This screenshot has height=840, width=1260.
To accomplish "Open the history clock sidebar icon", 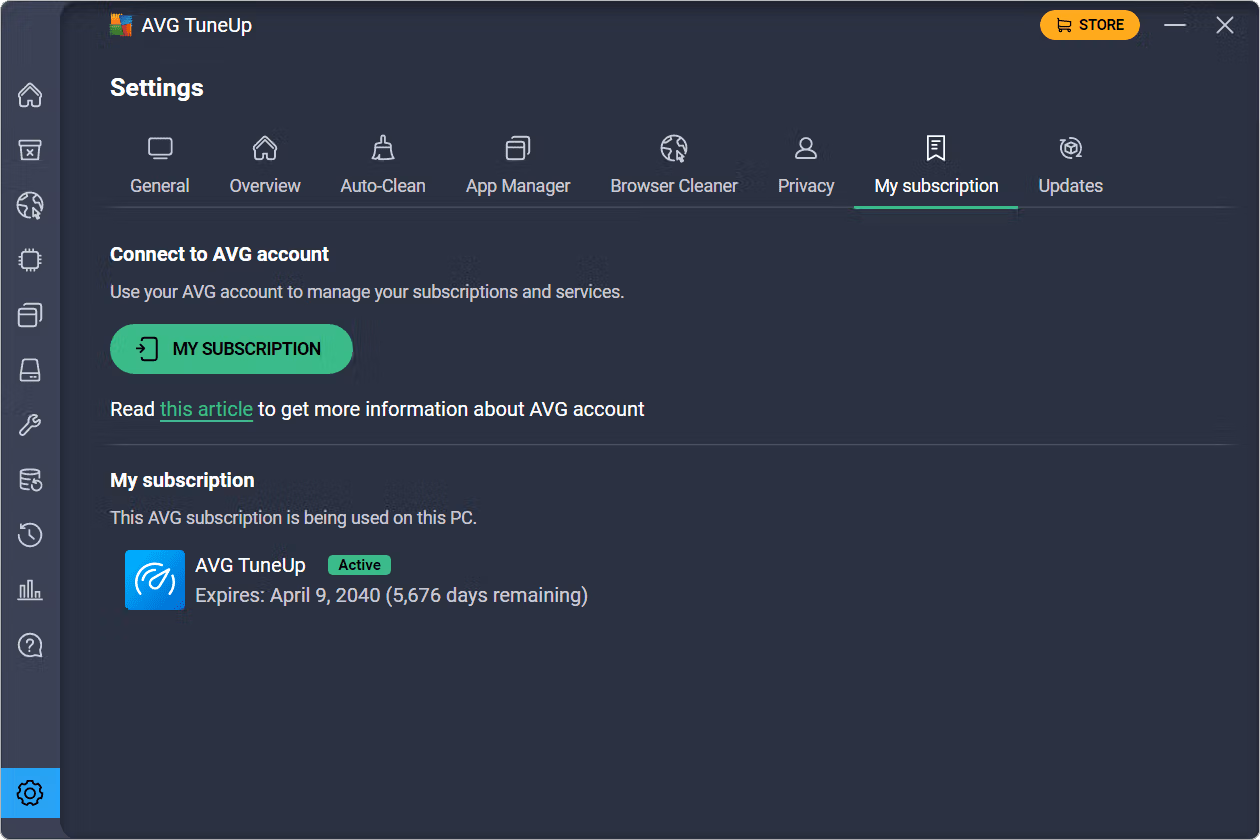I will (30, 534).
